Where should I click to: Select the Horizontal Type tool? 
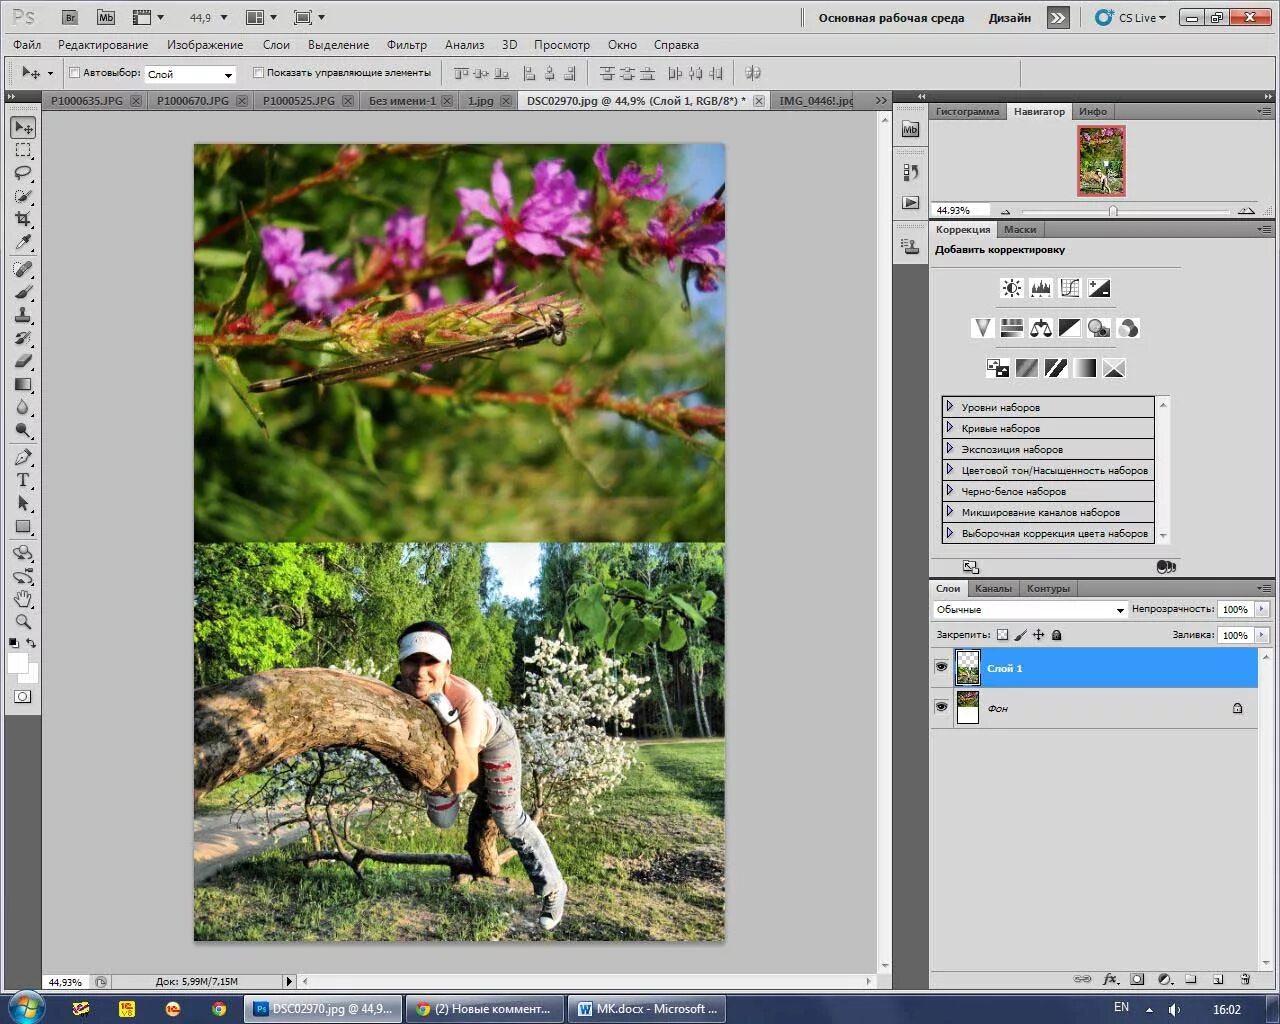[x=23, y=481]
